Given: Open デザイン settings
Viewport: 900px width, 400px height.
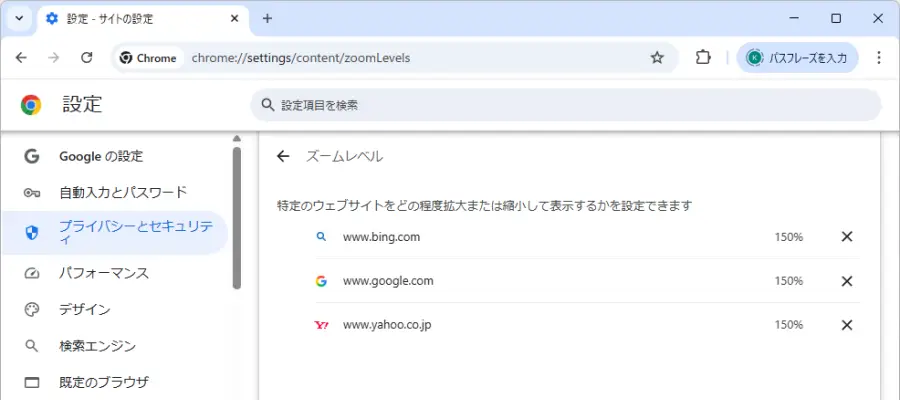Looking at the screenshot, I should [115, 310].
